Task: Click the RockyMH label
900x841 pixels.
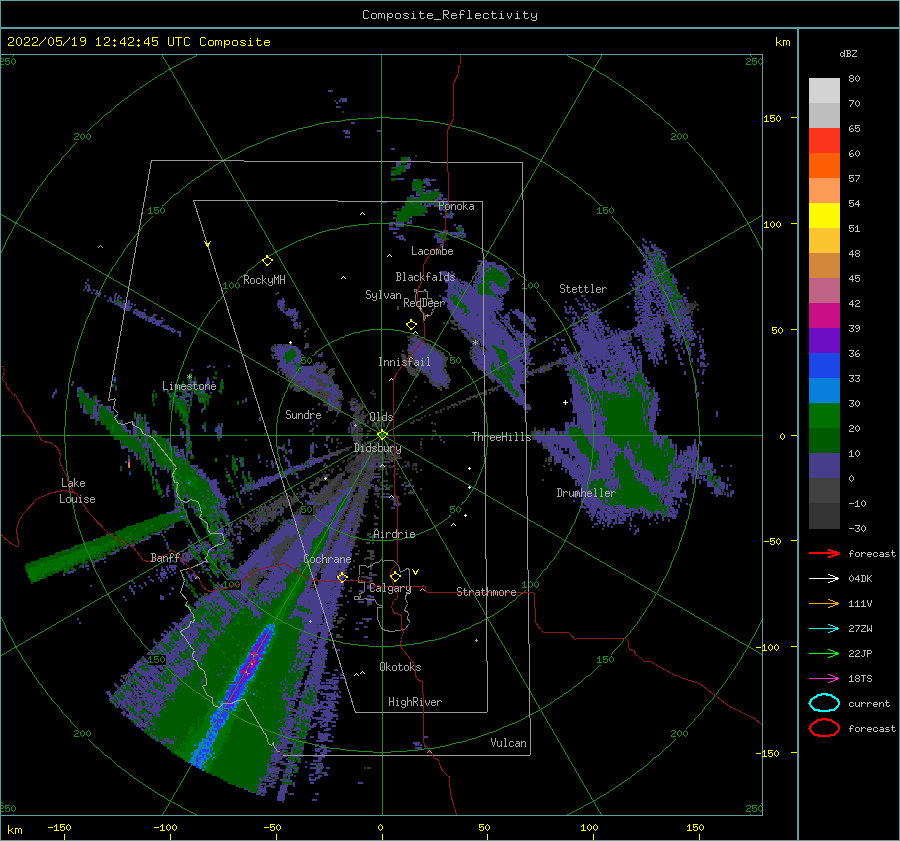Action: 264,280
